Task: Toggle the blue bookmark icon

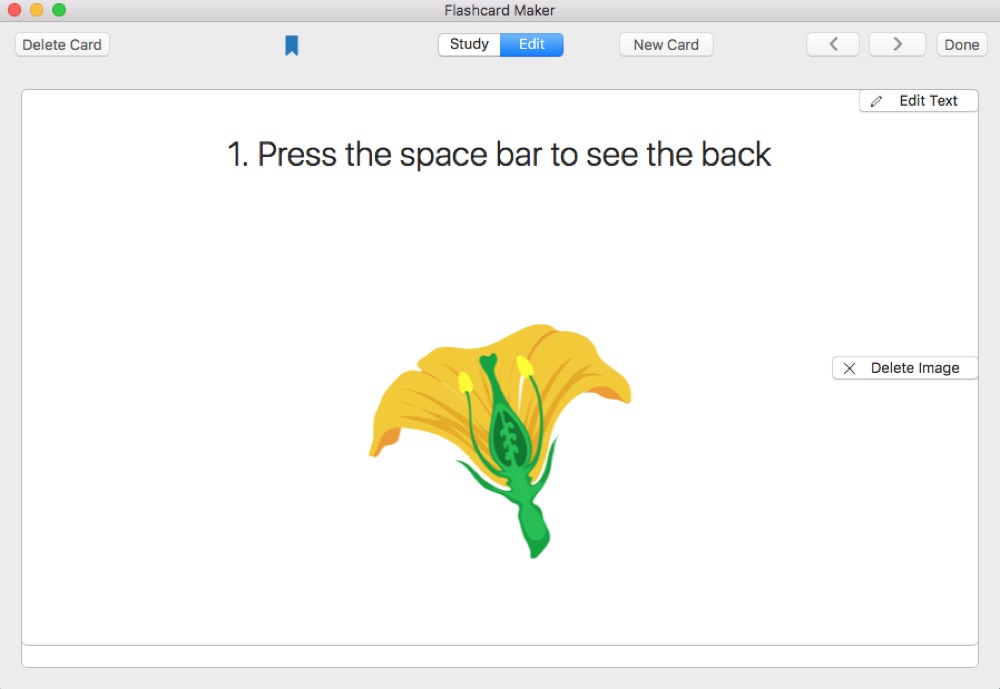Action: pyautogui.click(x=292, y=45)
